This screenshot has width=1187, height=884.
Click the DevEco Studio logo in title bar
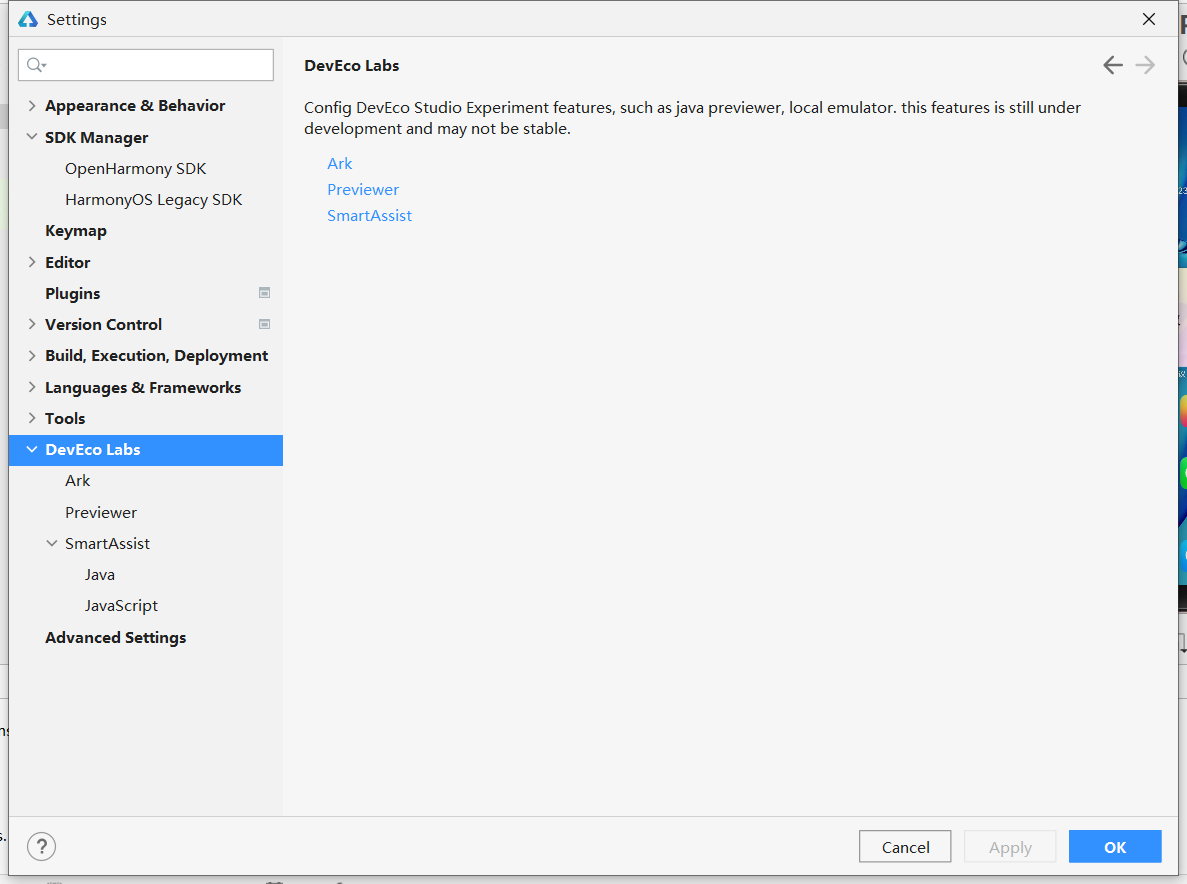point(28,19)
